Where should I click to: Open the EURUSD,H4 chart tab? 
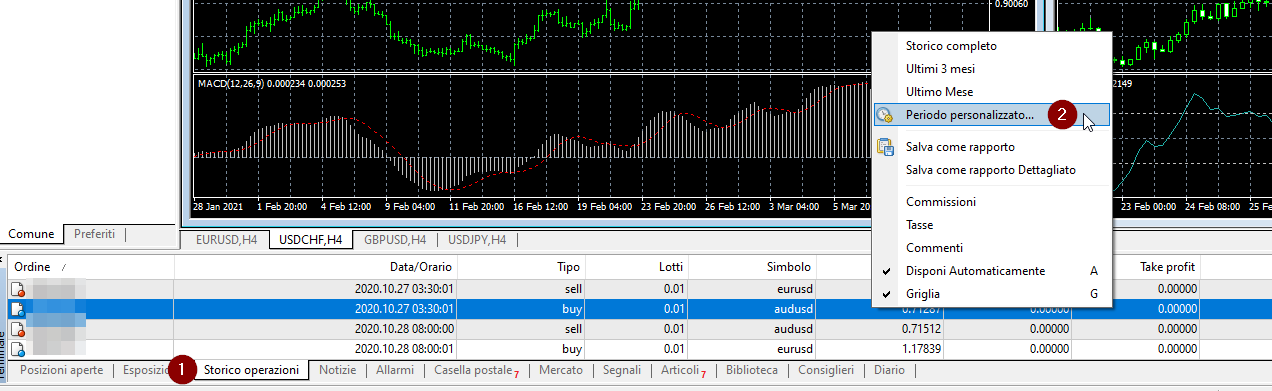pos(227,240)
